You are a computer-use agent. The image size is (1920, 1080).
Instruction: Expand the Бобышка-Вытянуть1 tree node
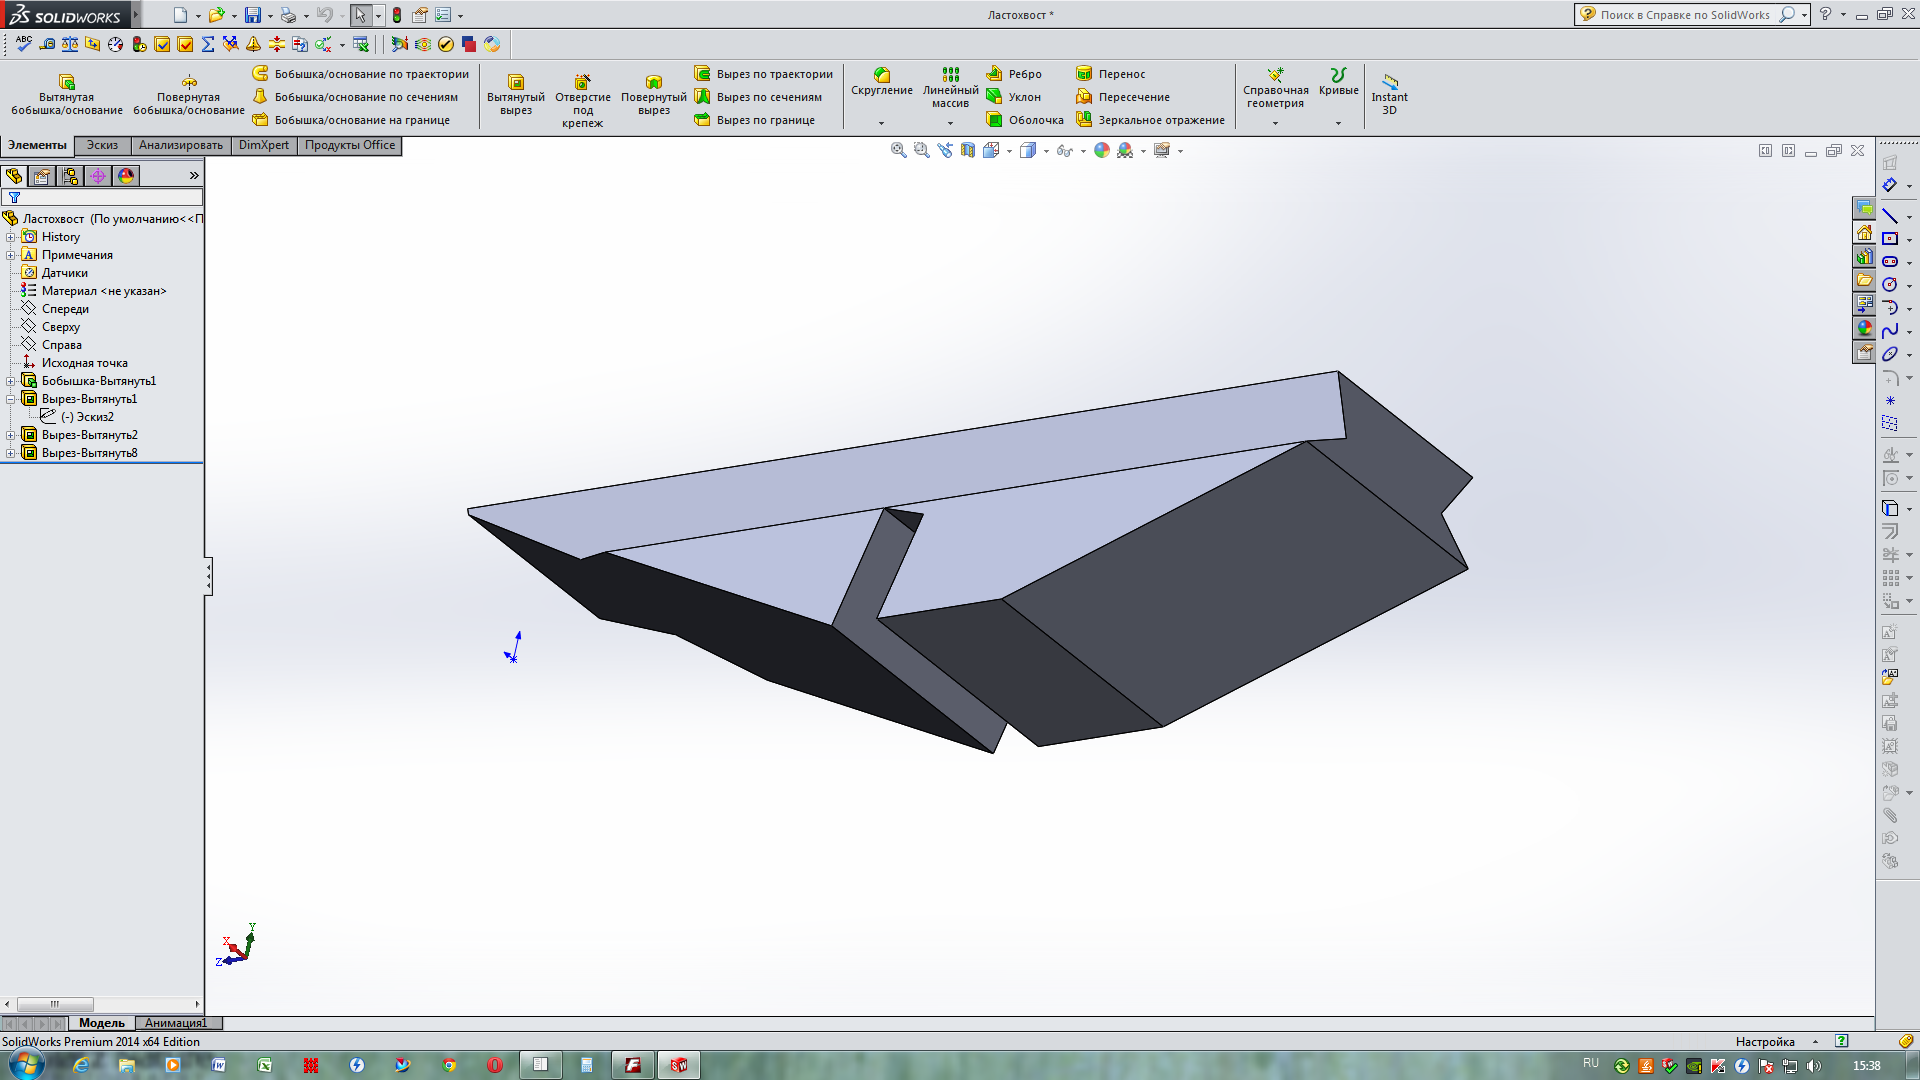(11, 381)
